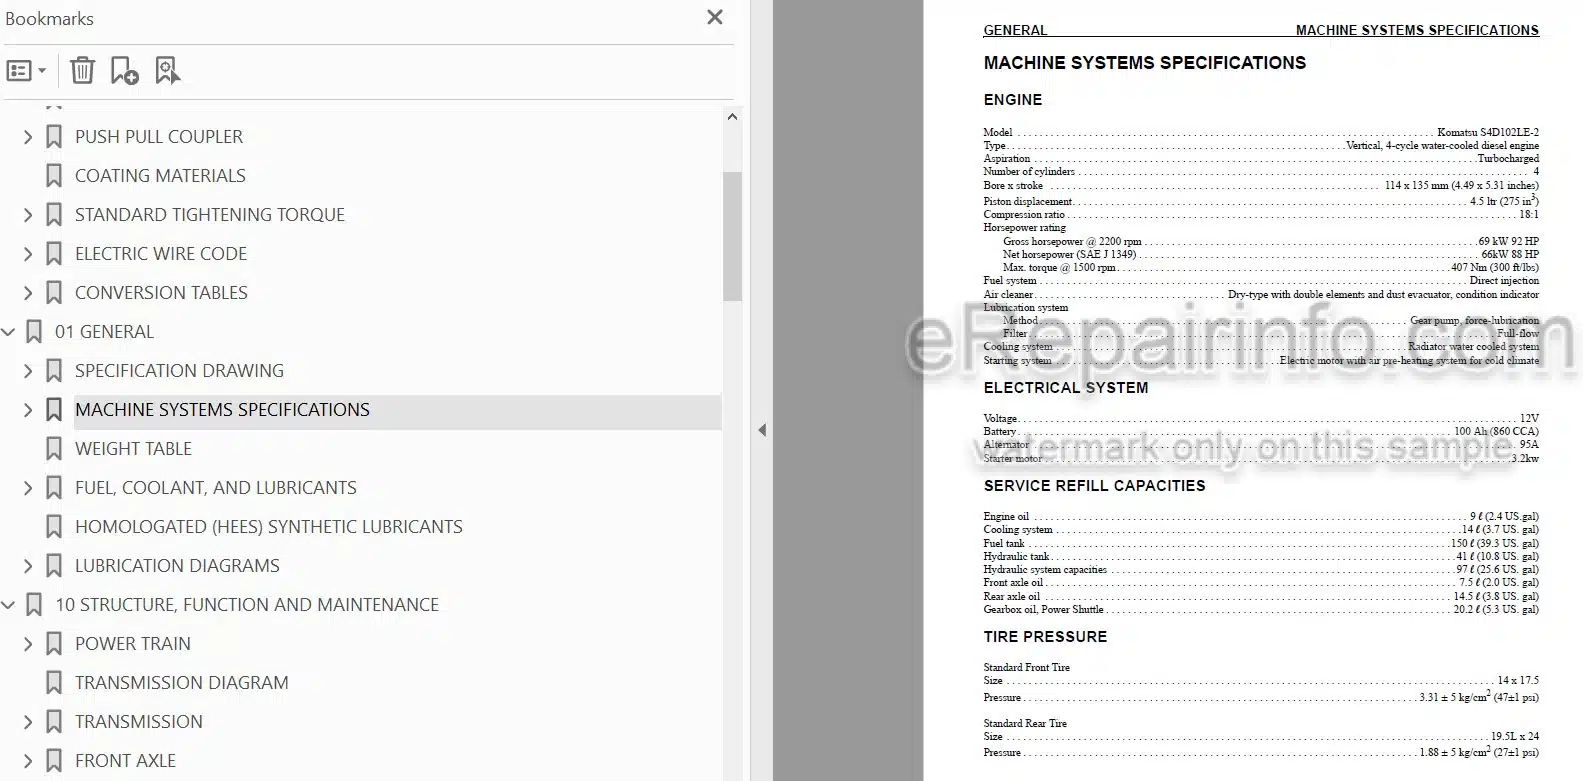Open PUSH PULL COUPLER bookmark

[x=159, y=137]
